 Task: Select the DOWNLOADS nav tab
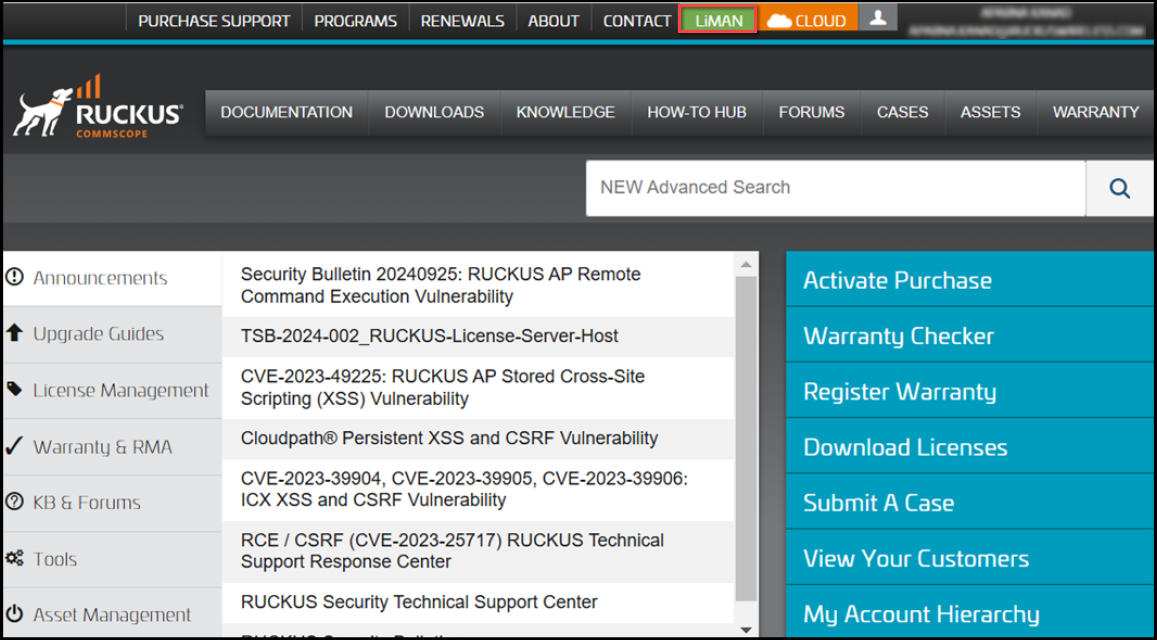point(435,112)
